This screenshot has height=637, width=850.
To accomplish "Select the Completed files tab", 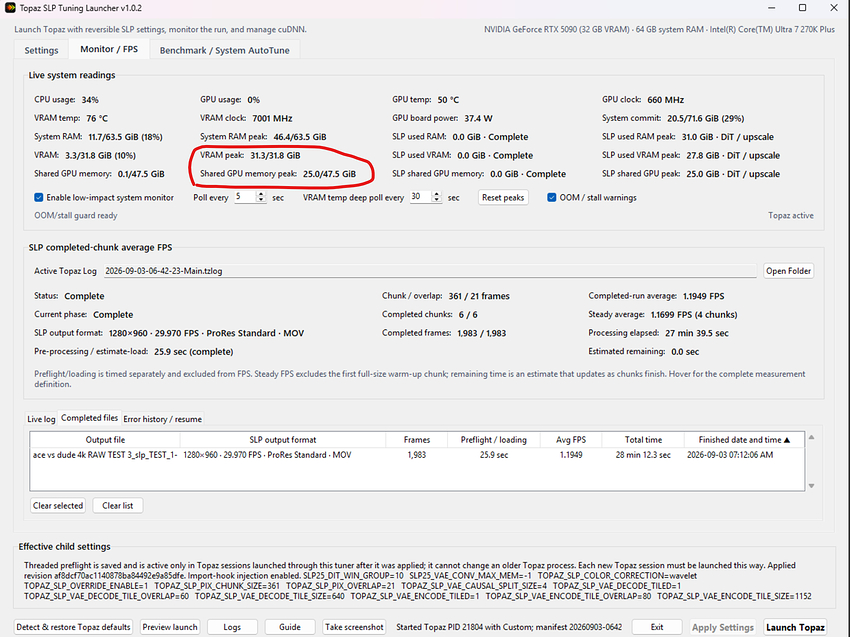I will click(x=89, y=418).
